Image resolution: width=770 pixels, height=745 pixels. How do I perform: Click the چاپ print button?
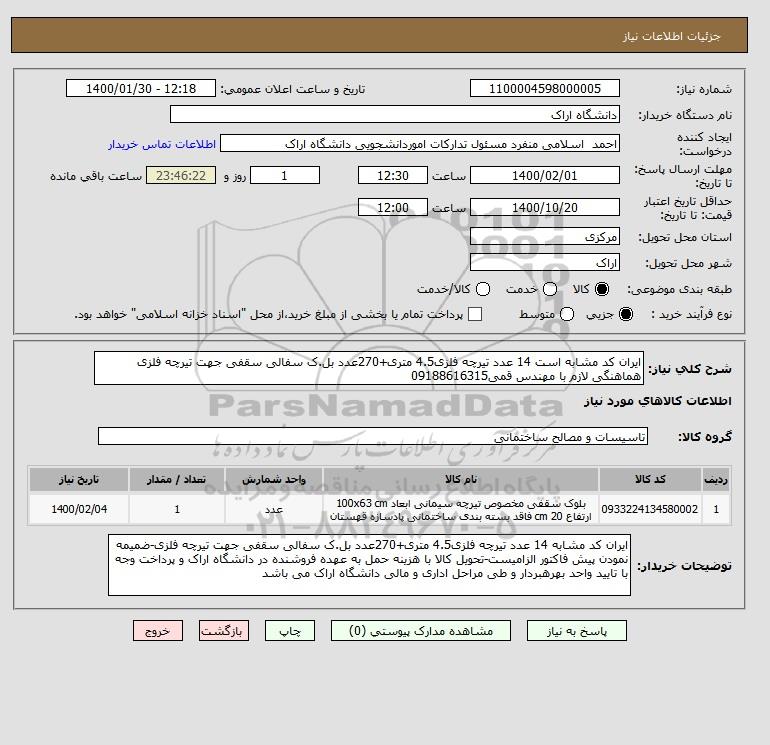[x=290, y=631]
